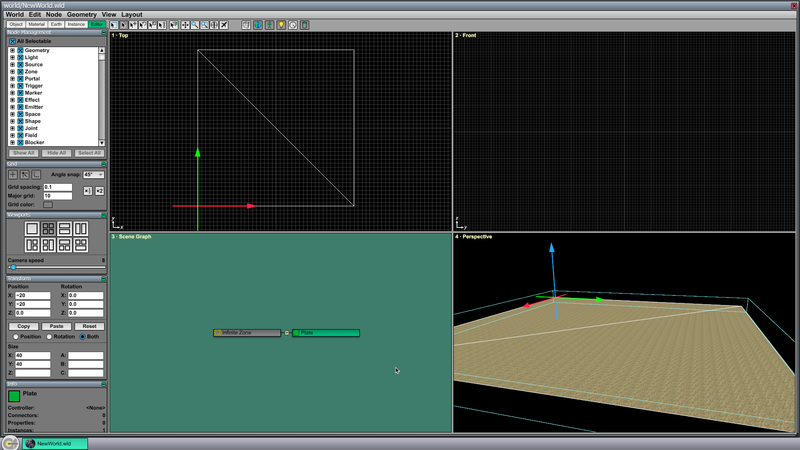The height and width of the screenshot is (450, 800).
Task: Click the Position X input field
Action: pos(33,295)
